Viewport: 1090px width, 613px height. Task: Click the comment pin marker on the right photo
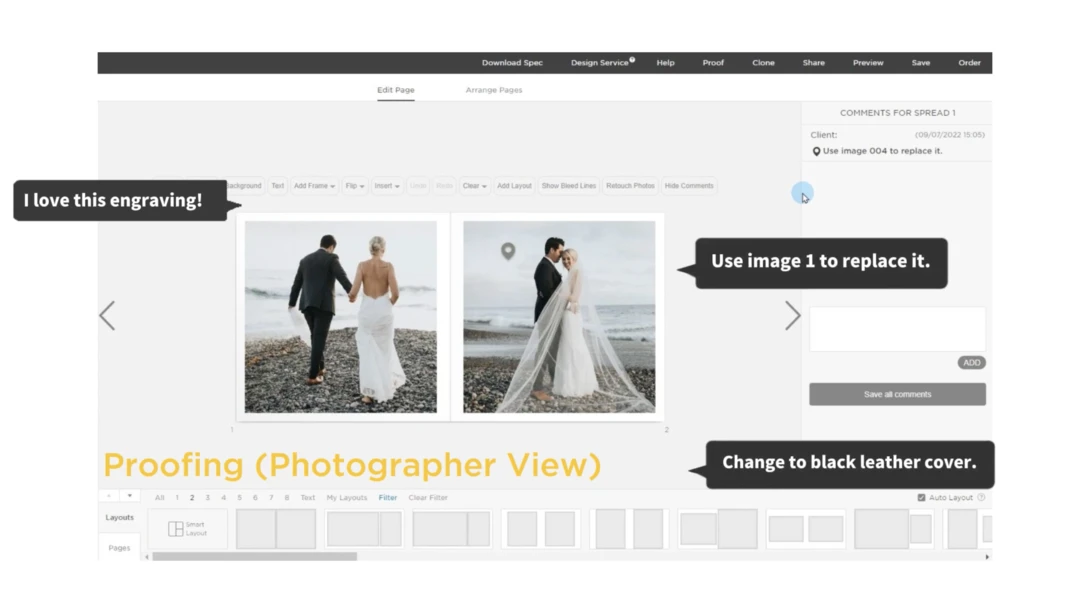pos(508,251)
